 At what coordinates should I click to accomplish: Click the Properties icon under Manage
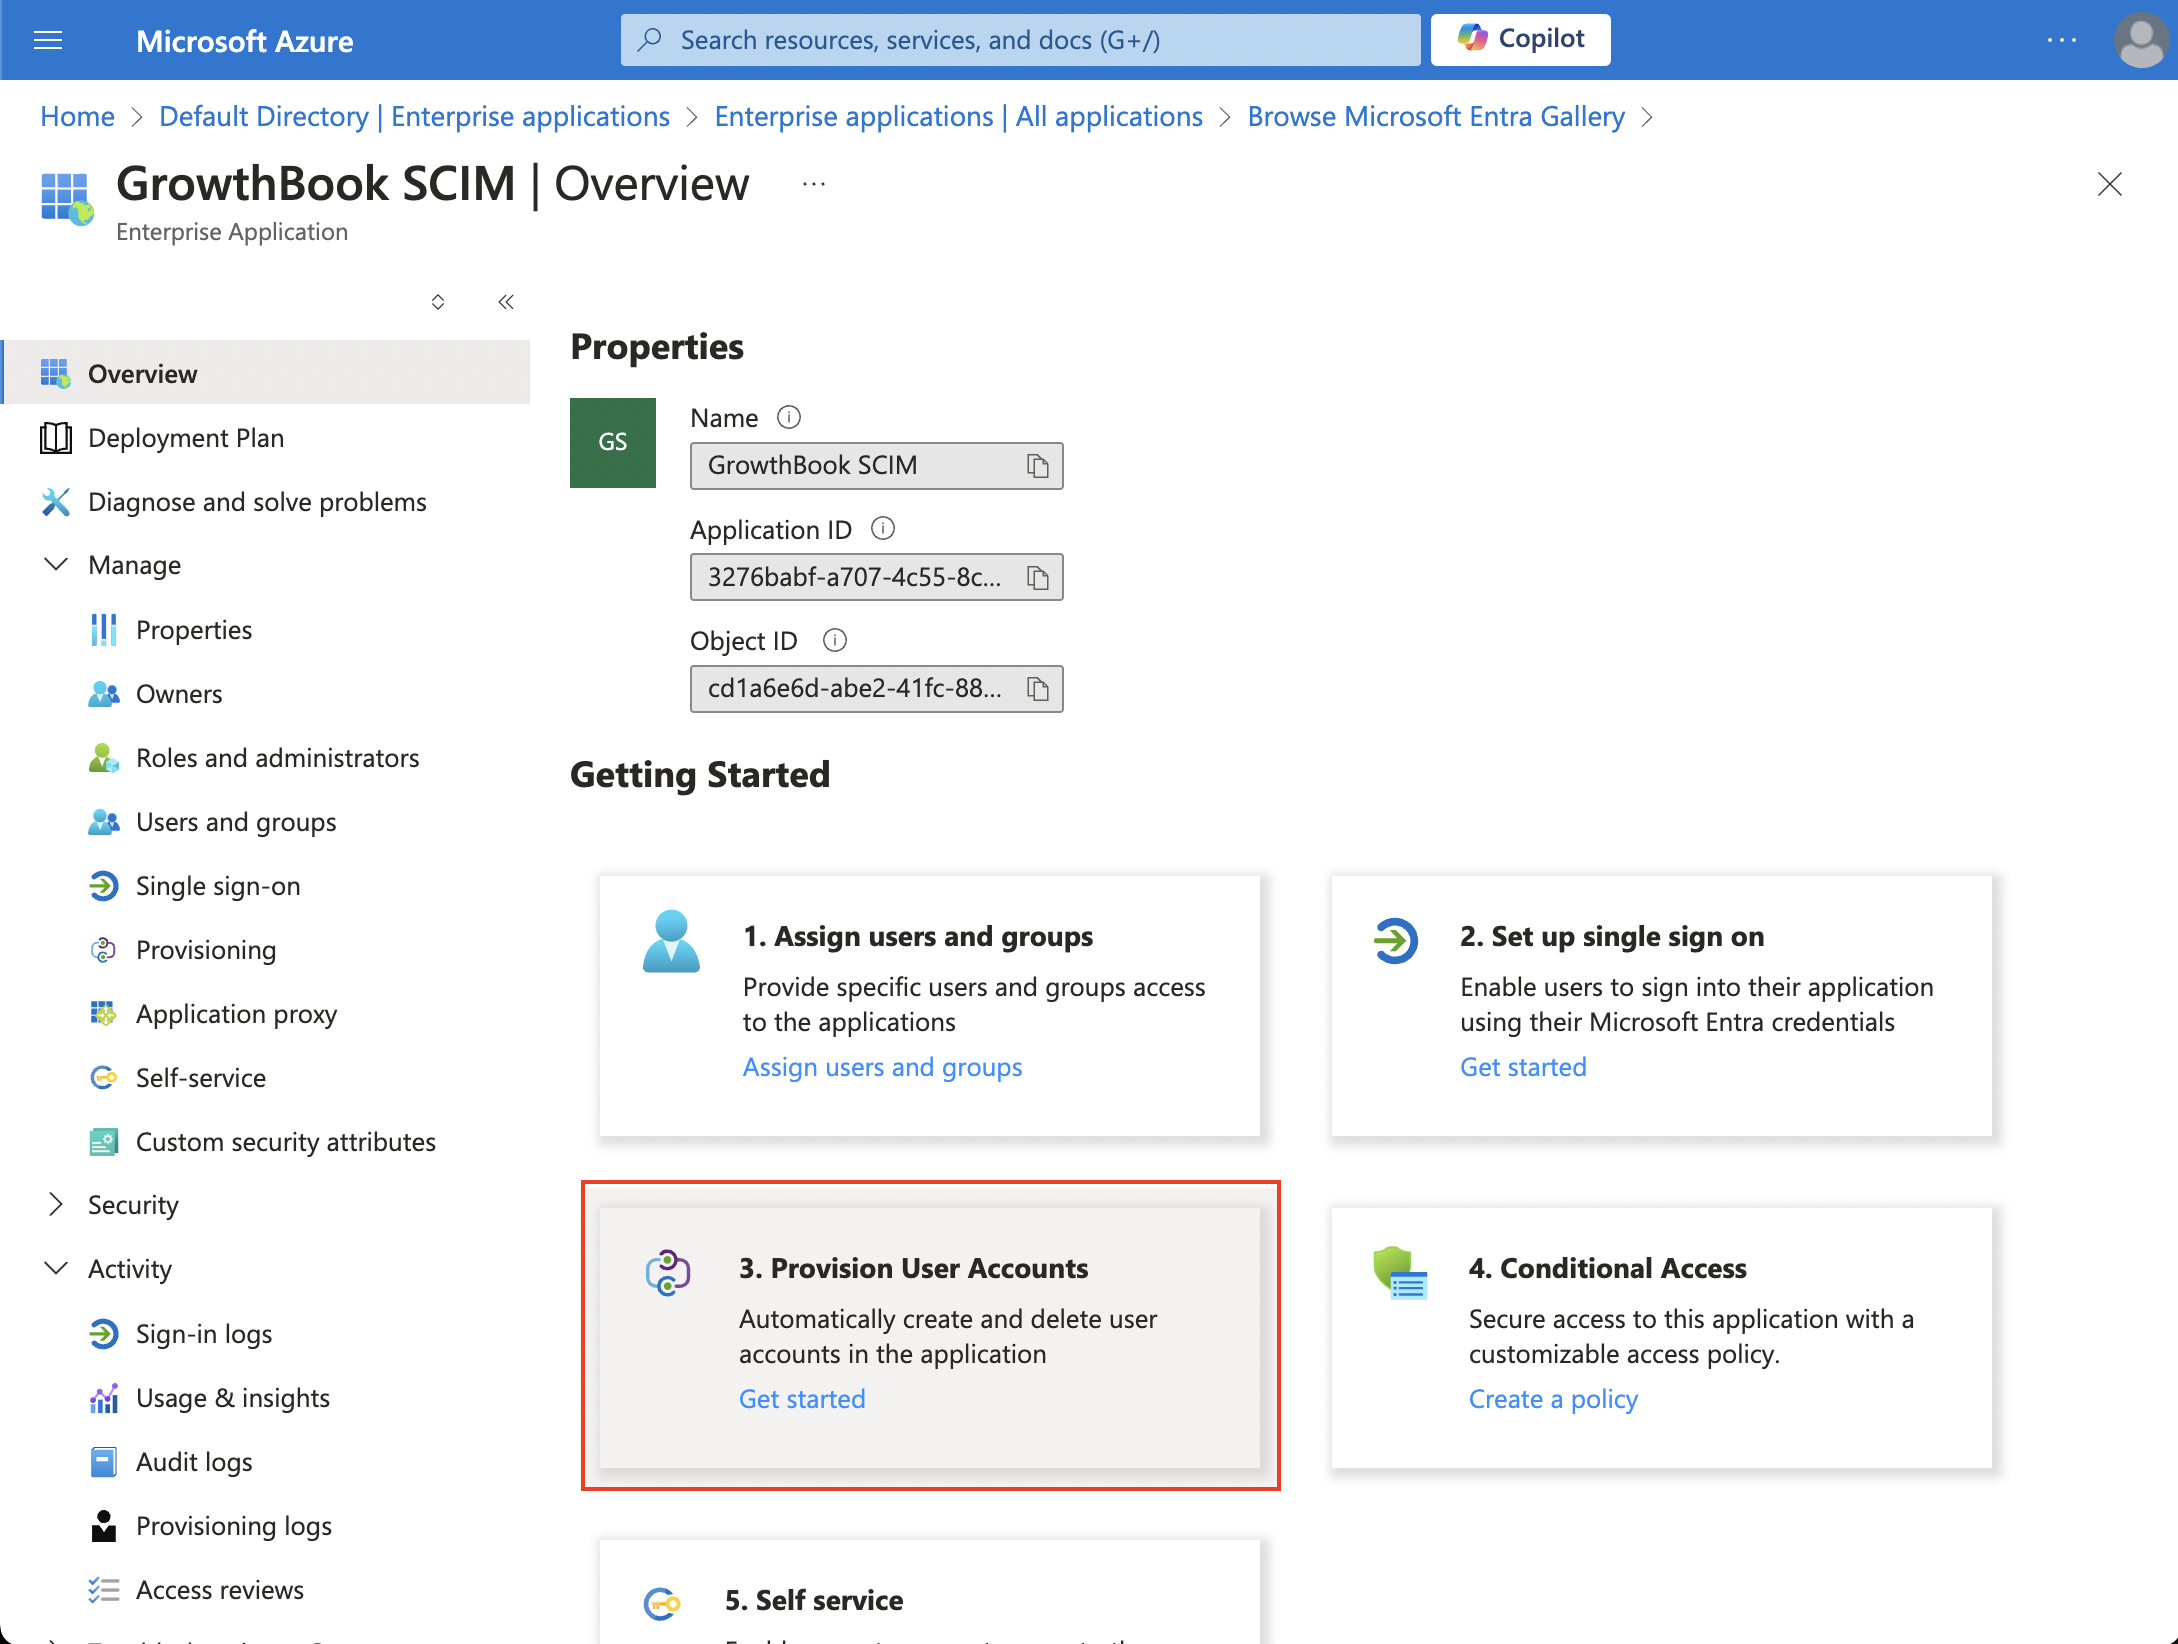point(105,629)
